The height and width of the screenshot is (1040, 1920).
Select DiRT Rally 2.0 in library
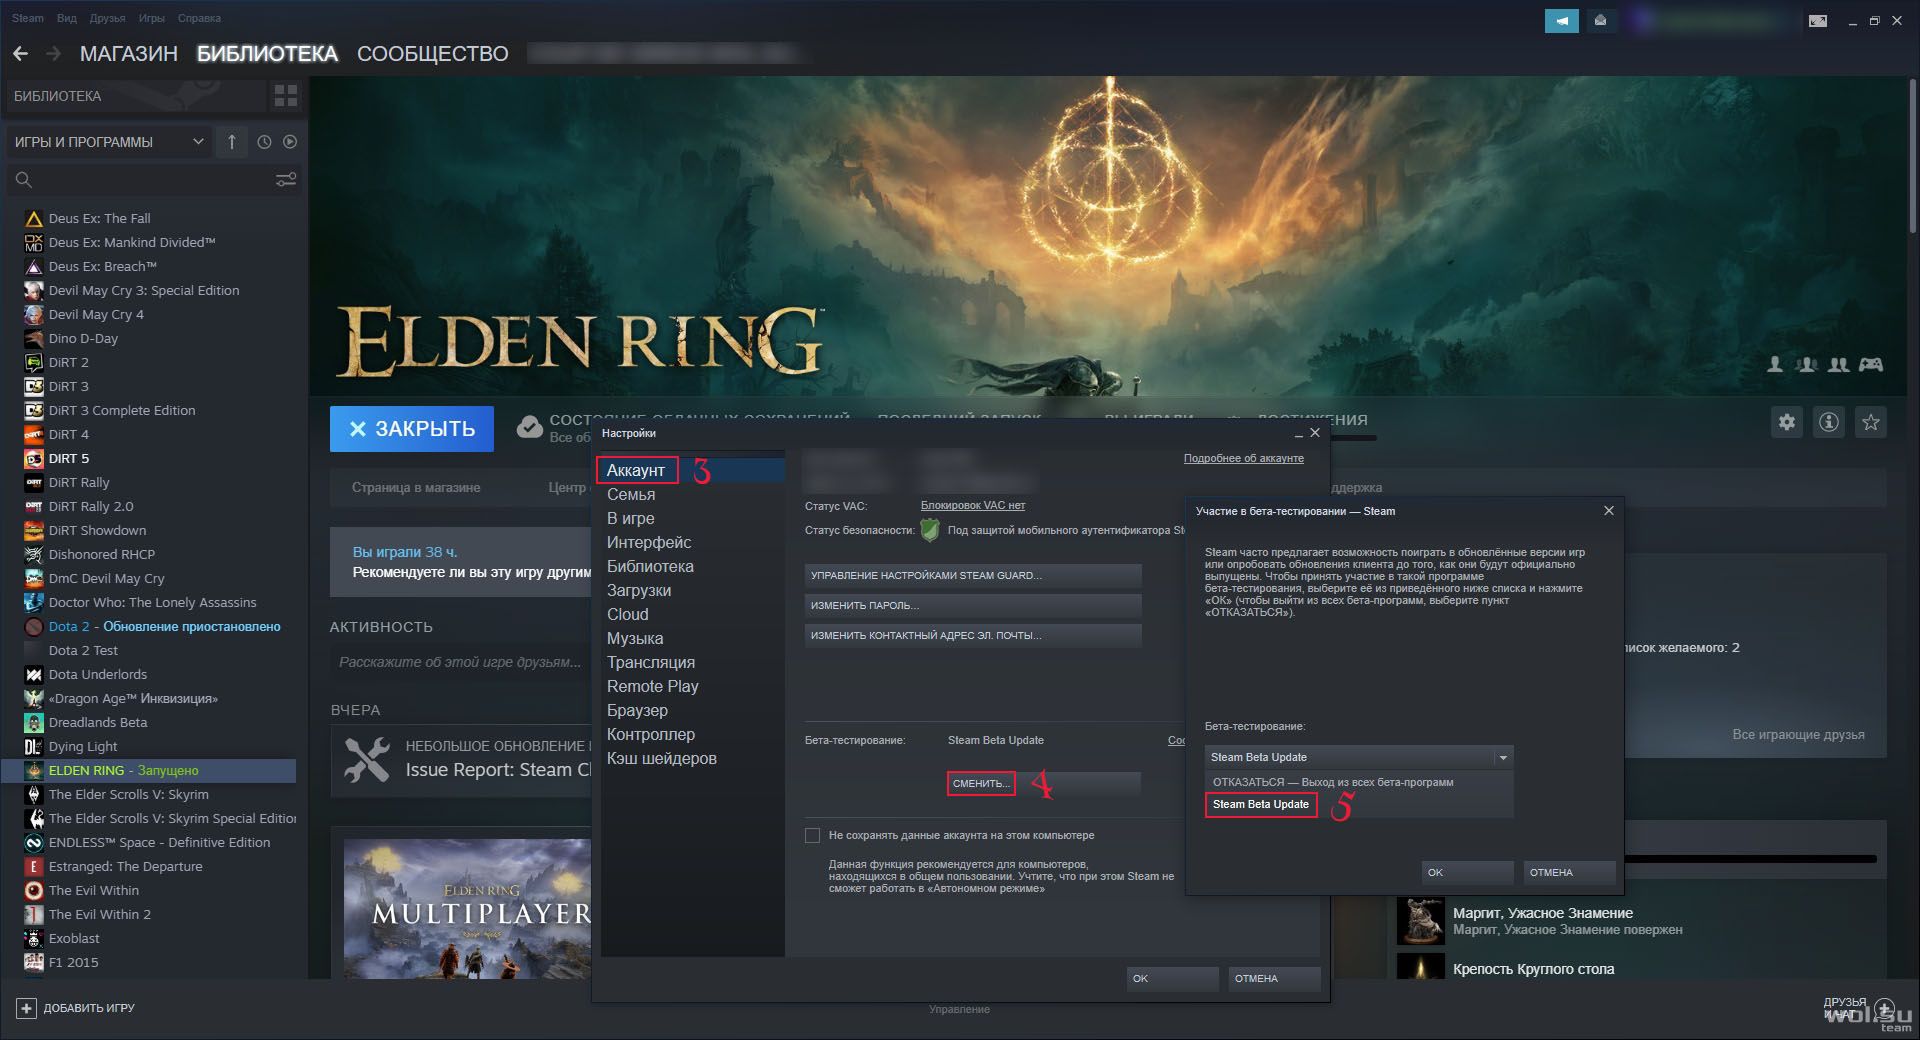[91, 506]
